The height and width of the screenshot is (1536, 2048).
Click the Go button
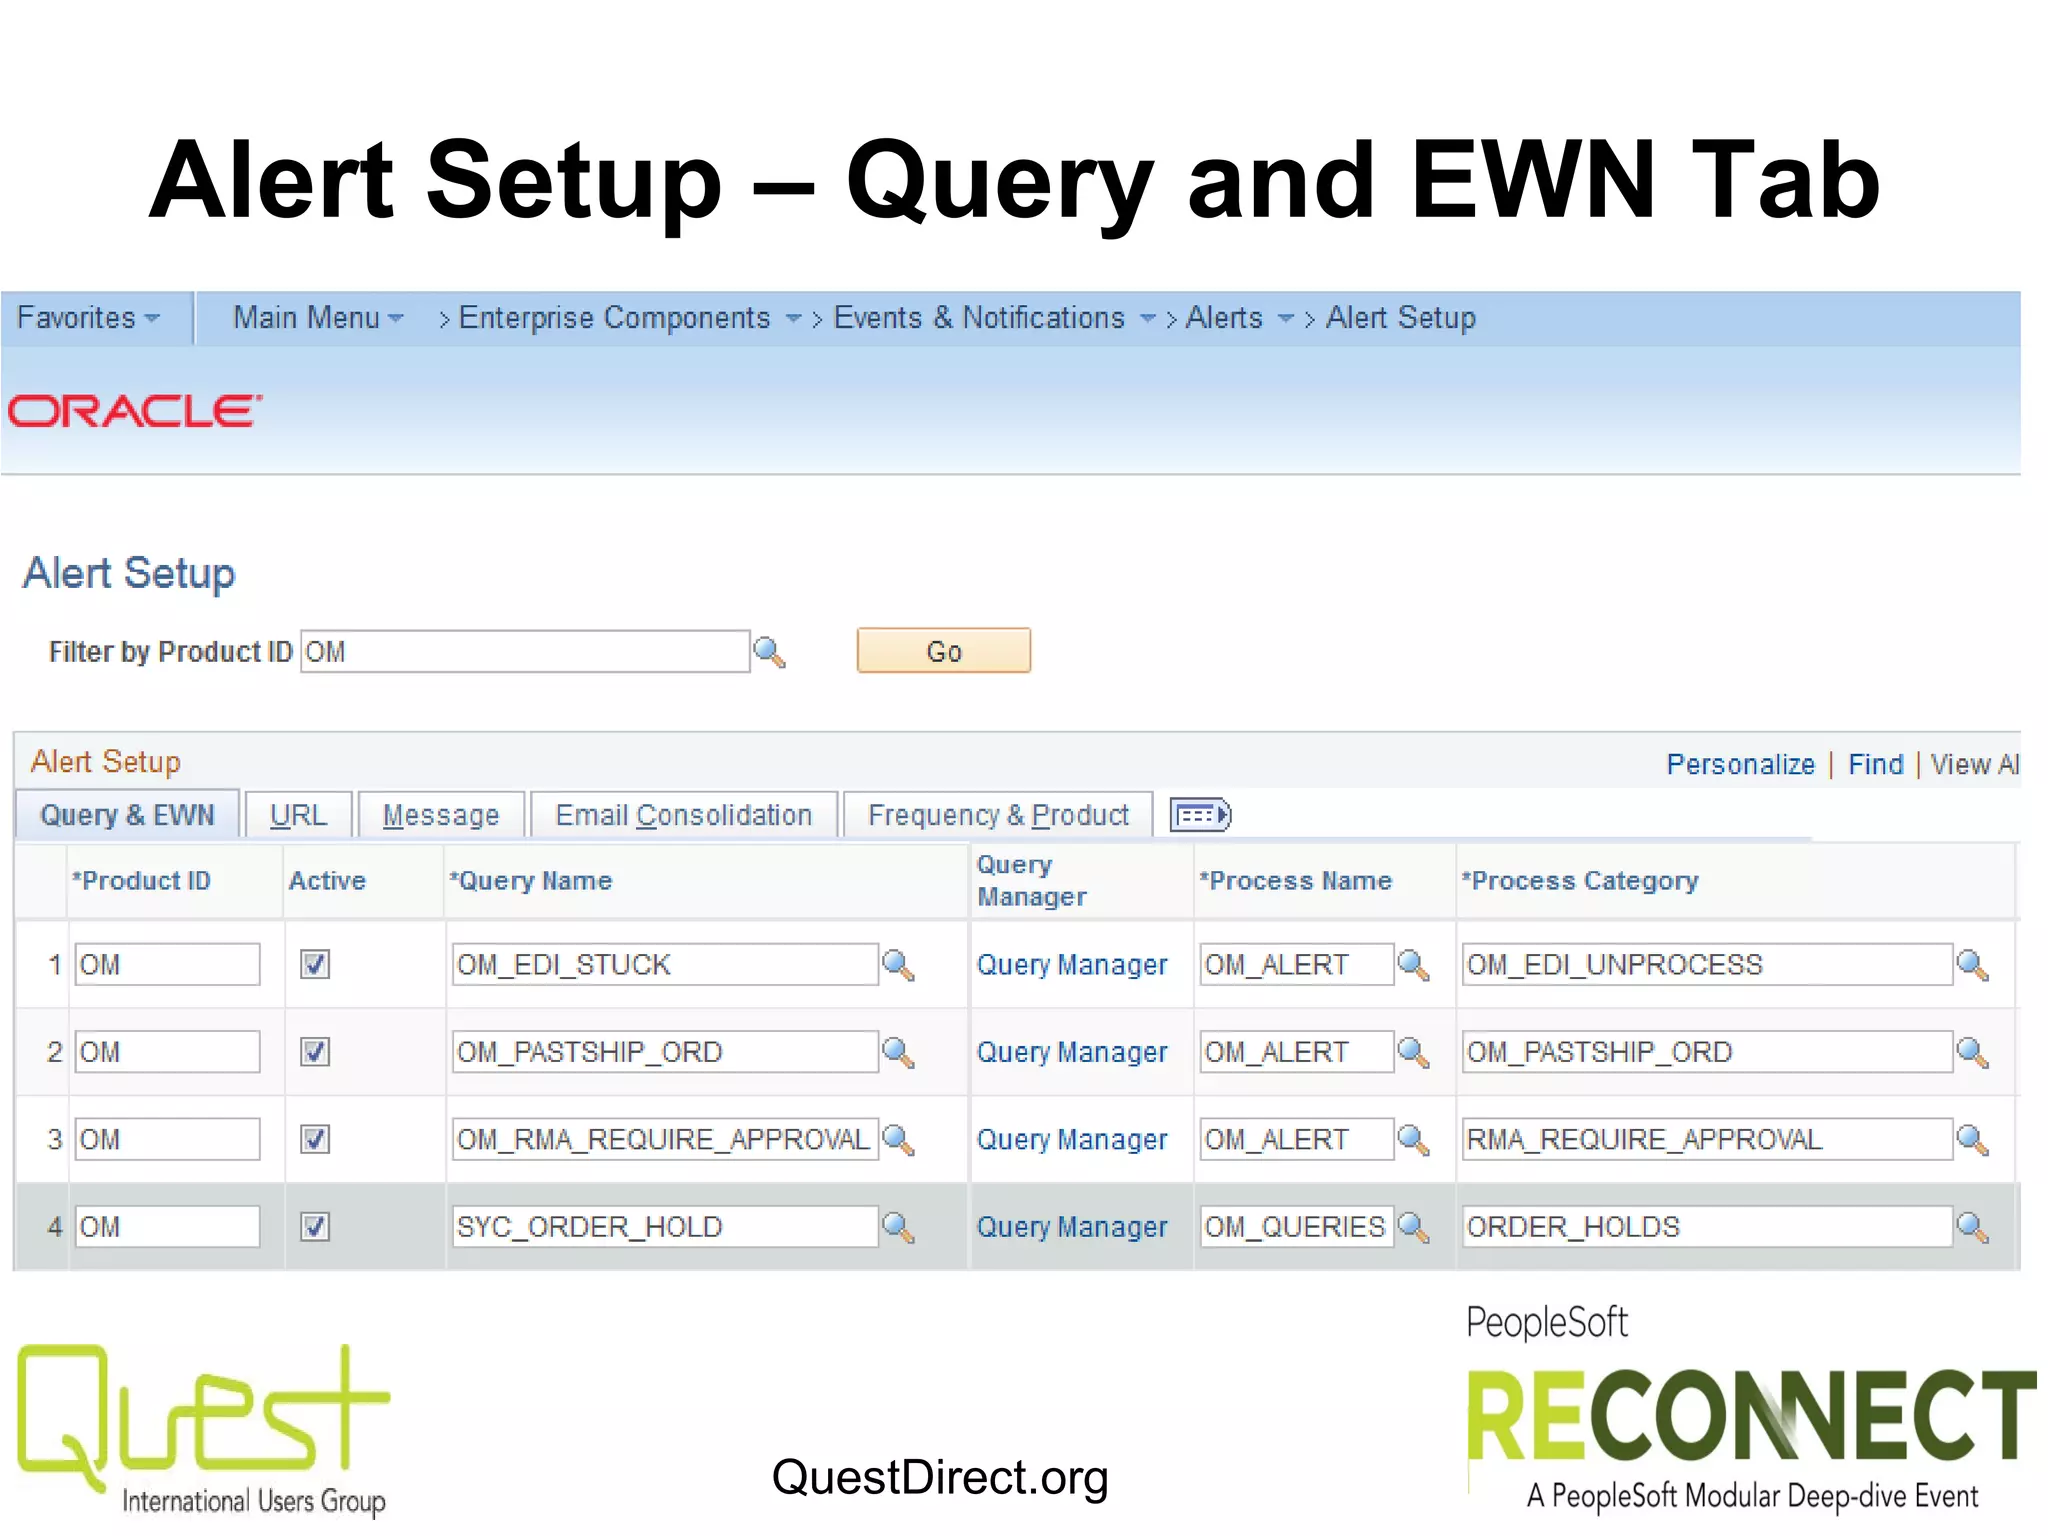[944, 651]
